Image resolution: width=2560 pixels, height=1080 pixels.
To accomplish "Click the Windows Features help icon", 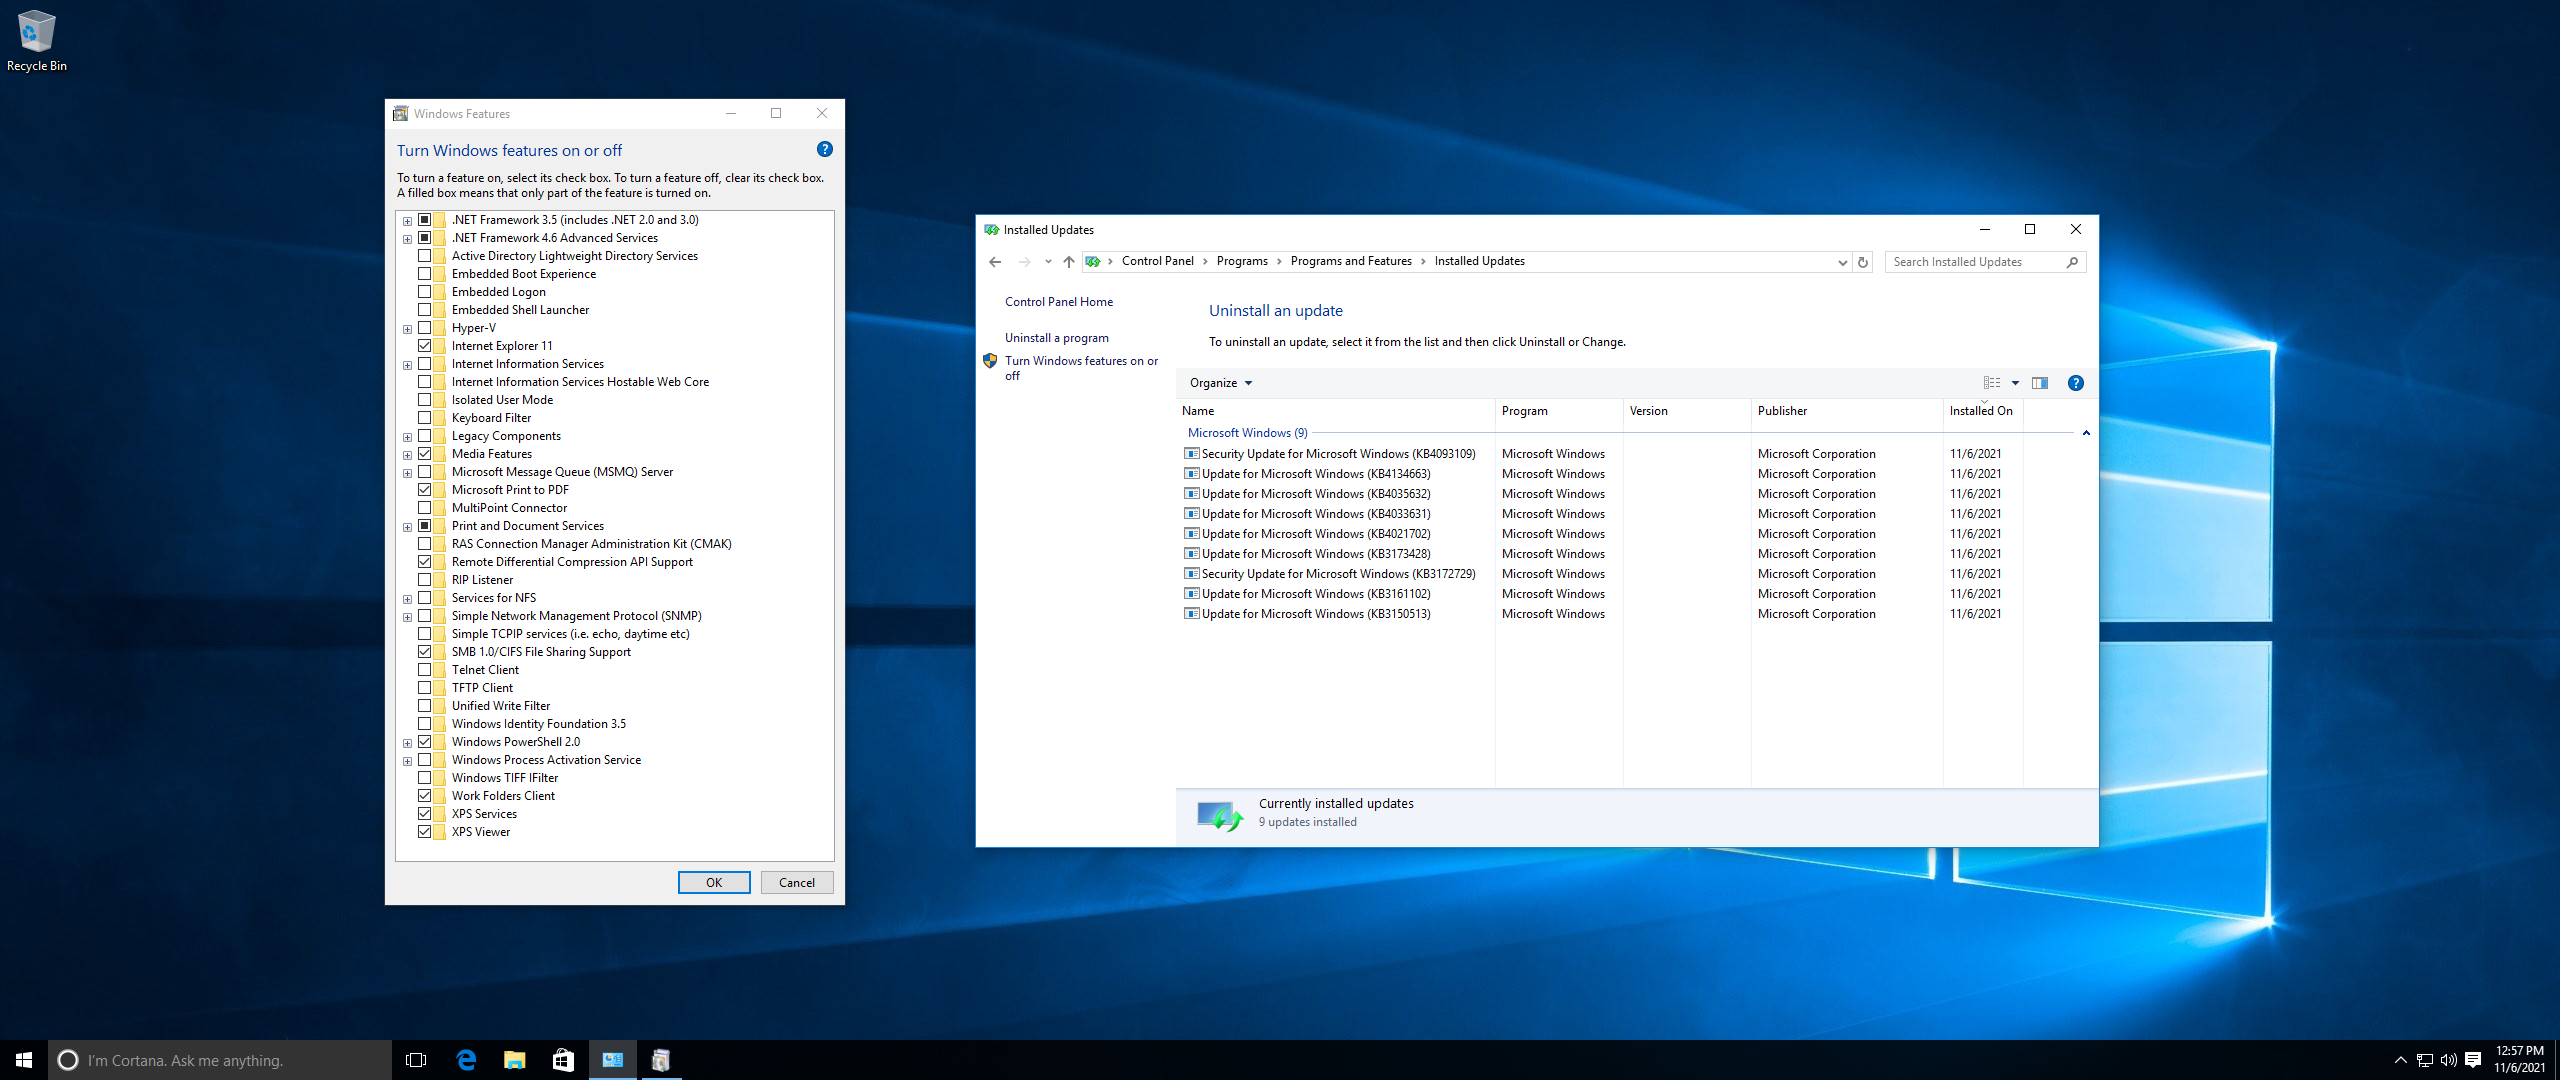I will [x=825, y=150].
